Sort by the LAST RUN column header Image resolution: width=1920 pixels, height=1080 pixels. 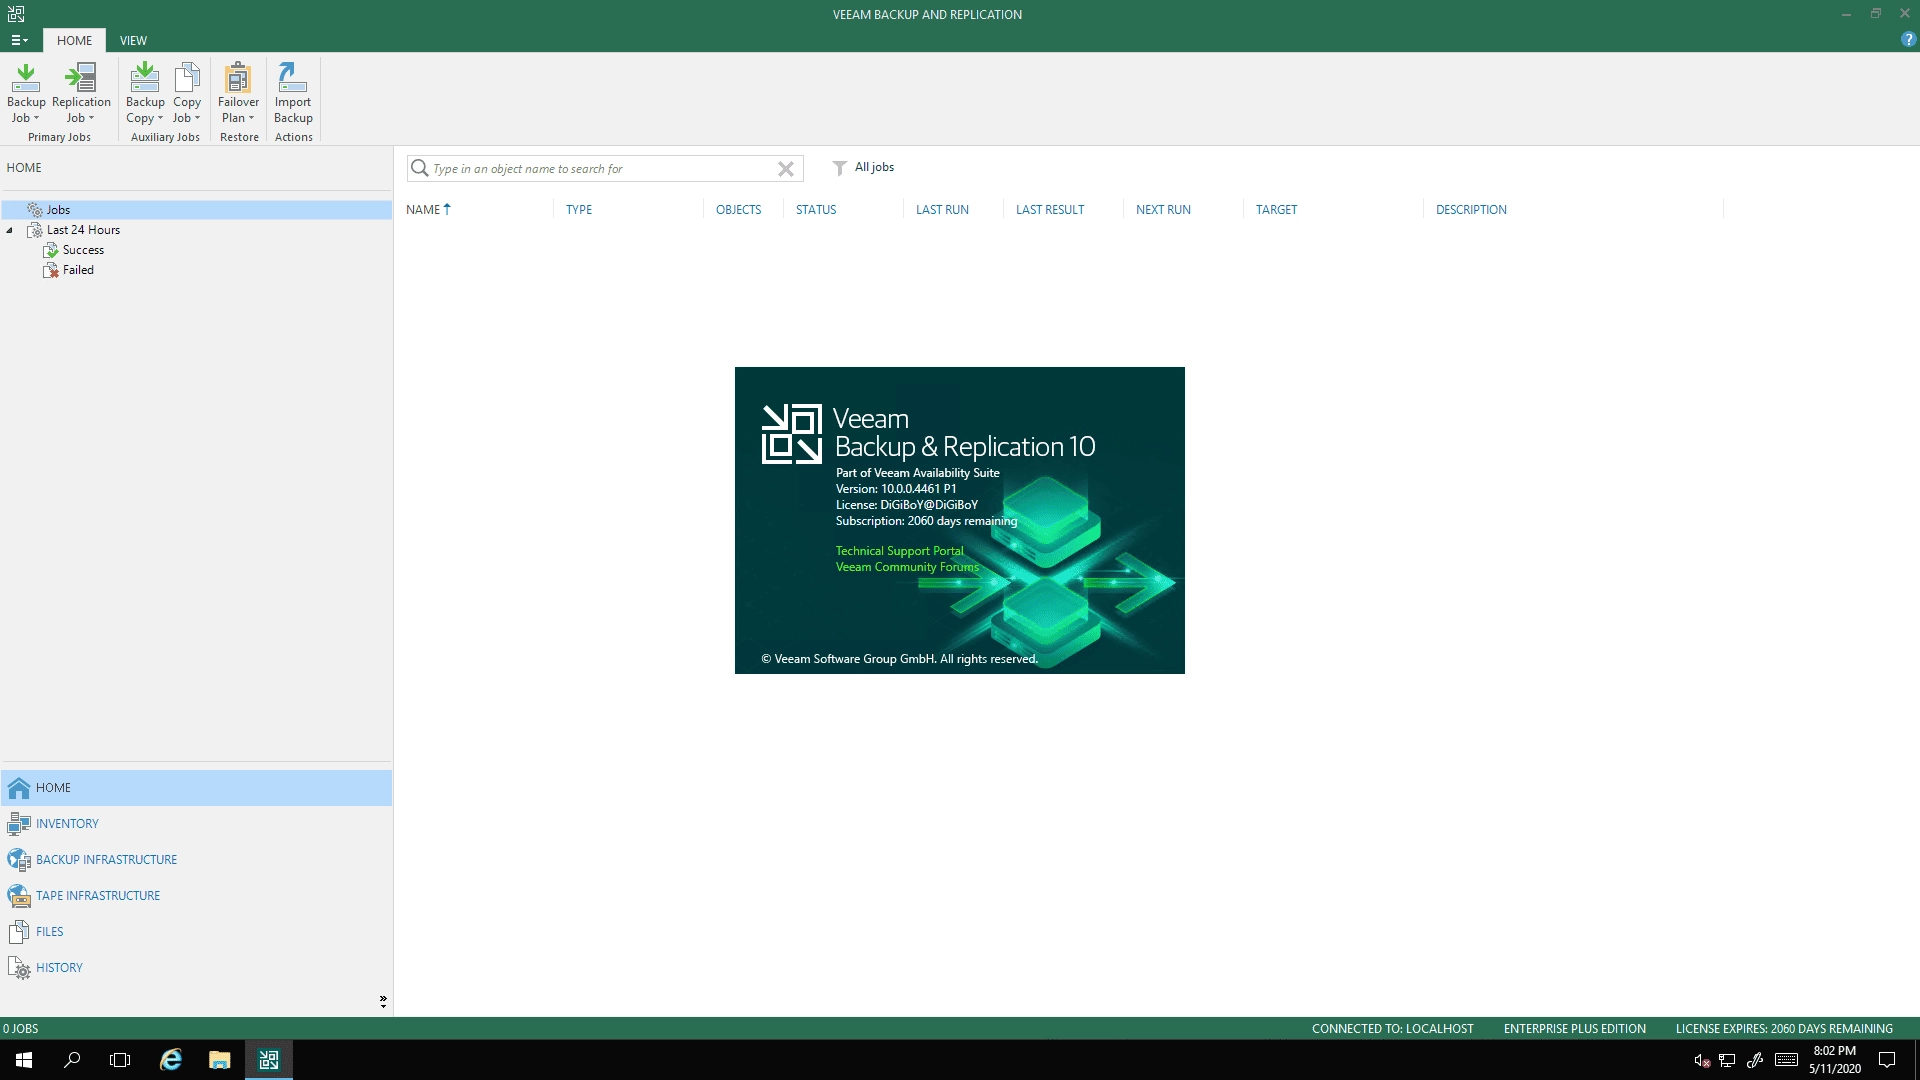point(942,210)
